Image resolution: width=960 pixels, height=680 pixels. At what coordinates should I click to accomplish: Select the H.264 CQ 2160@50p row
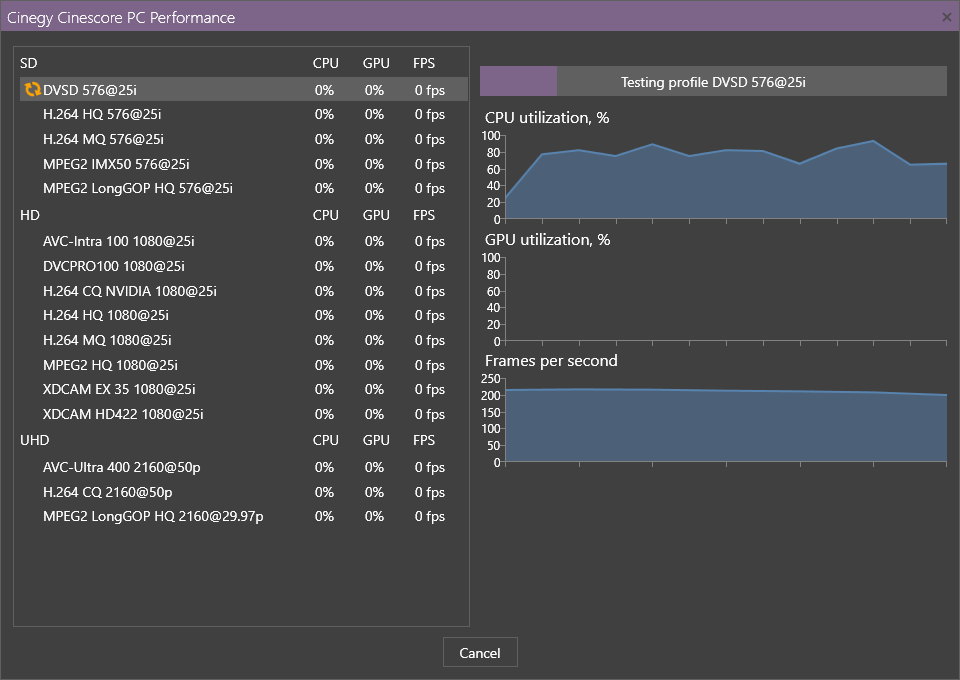click(244, 492)
